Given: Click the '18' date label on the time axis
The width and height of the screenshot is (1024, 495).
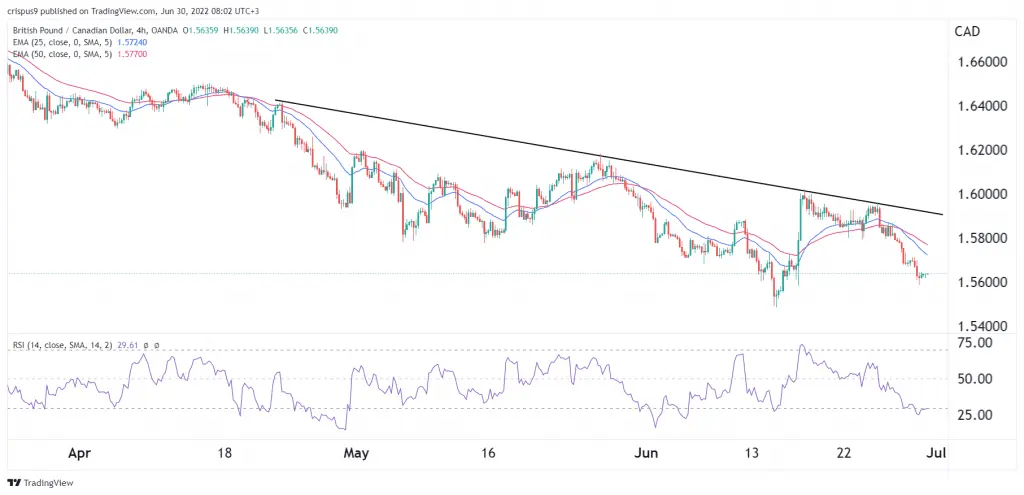Looking at the screenshot, I should 225,453.
